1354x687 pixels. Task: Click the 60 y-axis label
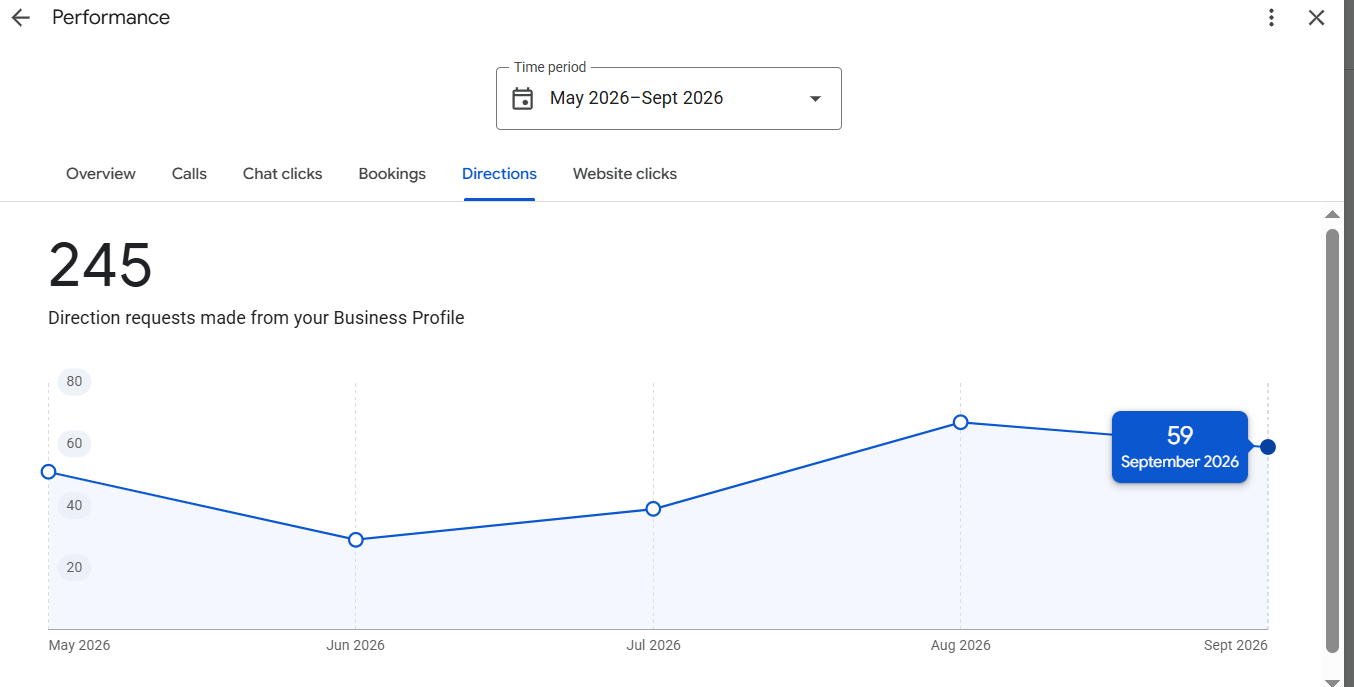point(74,443)
